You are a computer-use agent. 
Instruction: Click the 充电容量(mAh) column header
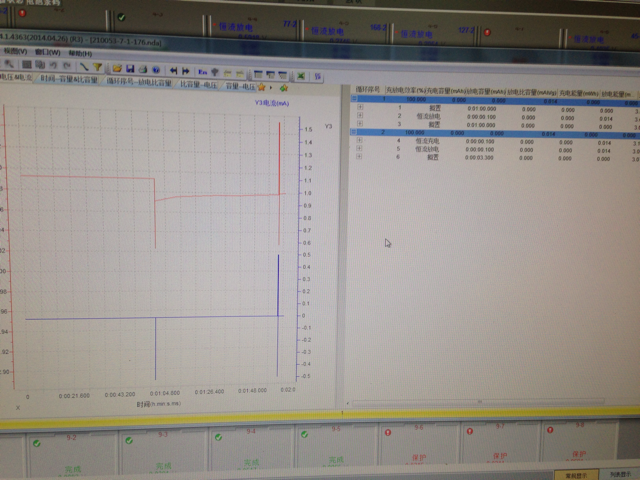click(x=446, y=91)
